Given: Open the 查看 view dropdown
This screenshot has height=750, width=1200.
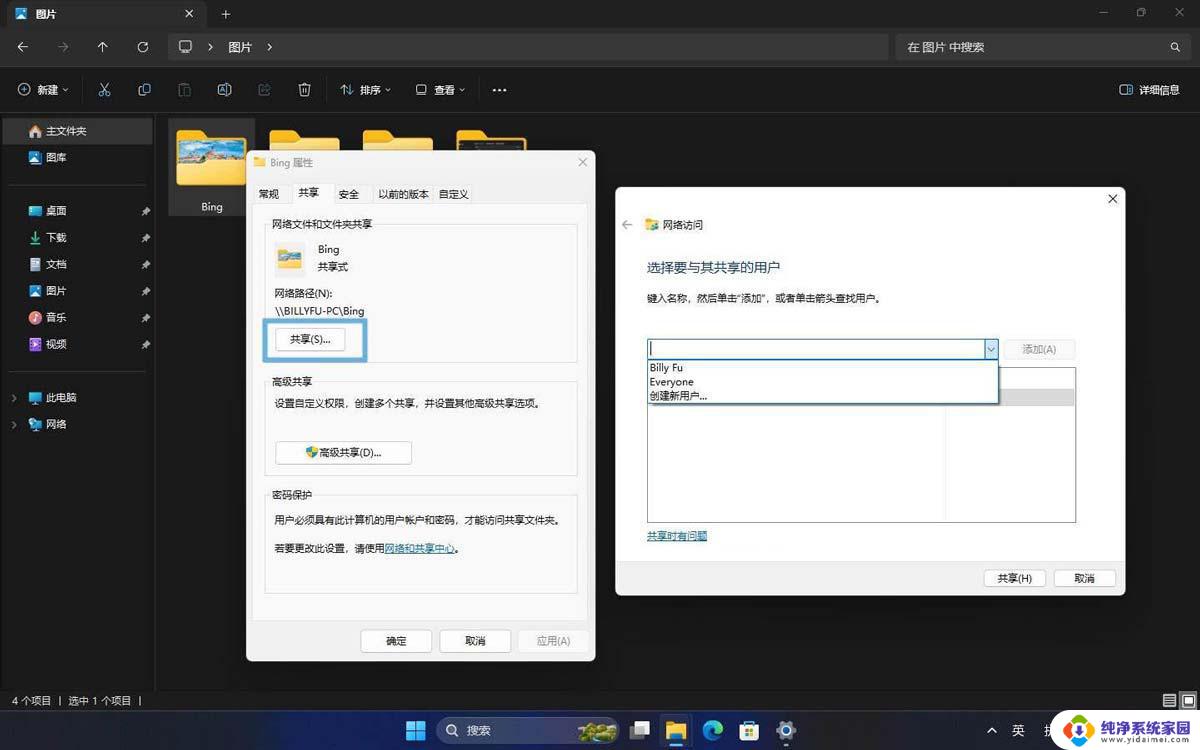Looking at the screenshot, I should [x=441, y=90].
